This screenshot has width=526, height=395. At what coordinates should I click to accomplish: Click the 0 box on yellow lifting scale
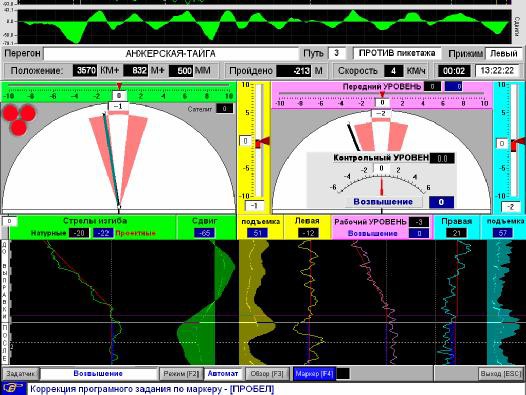coord(246,141)
